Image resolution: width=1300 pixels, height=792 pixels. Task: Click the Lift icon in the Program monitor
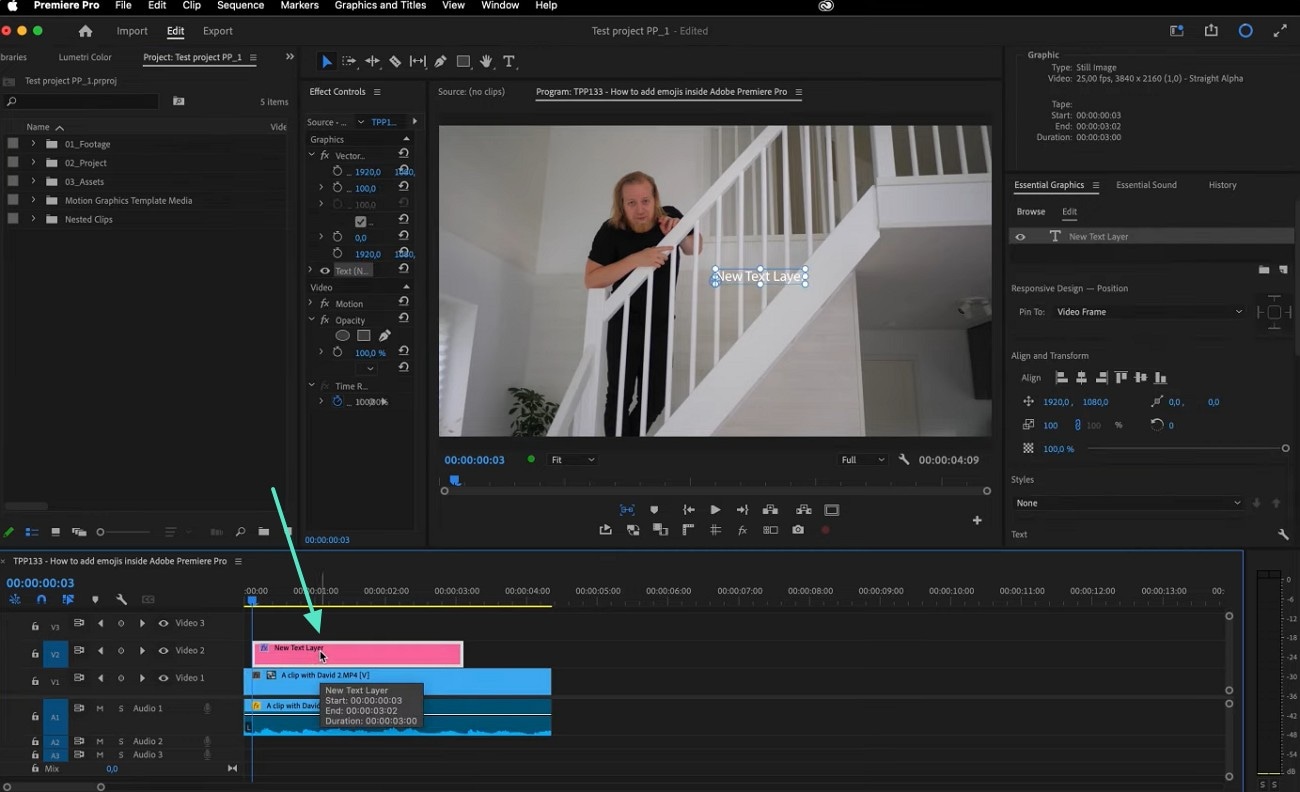(770, 509)
